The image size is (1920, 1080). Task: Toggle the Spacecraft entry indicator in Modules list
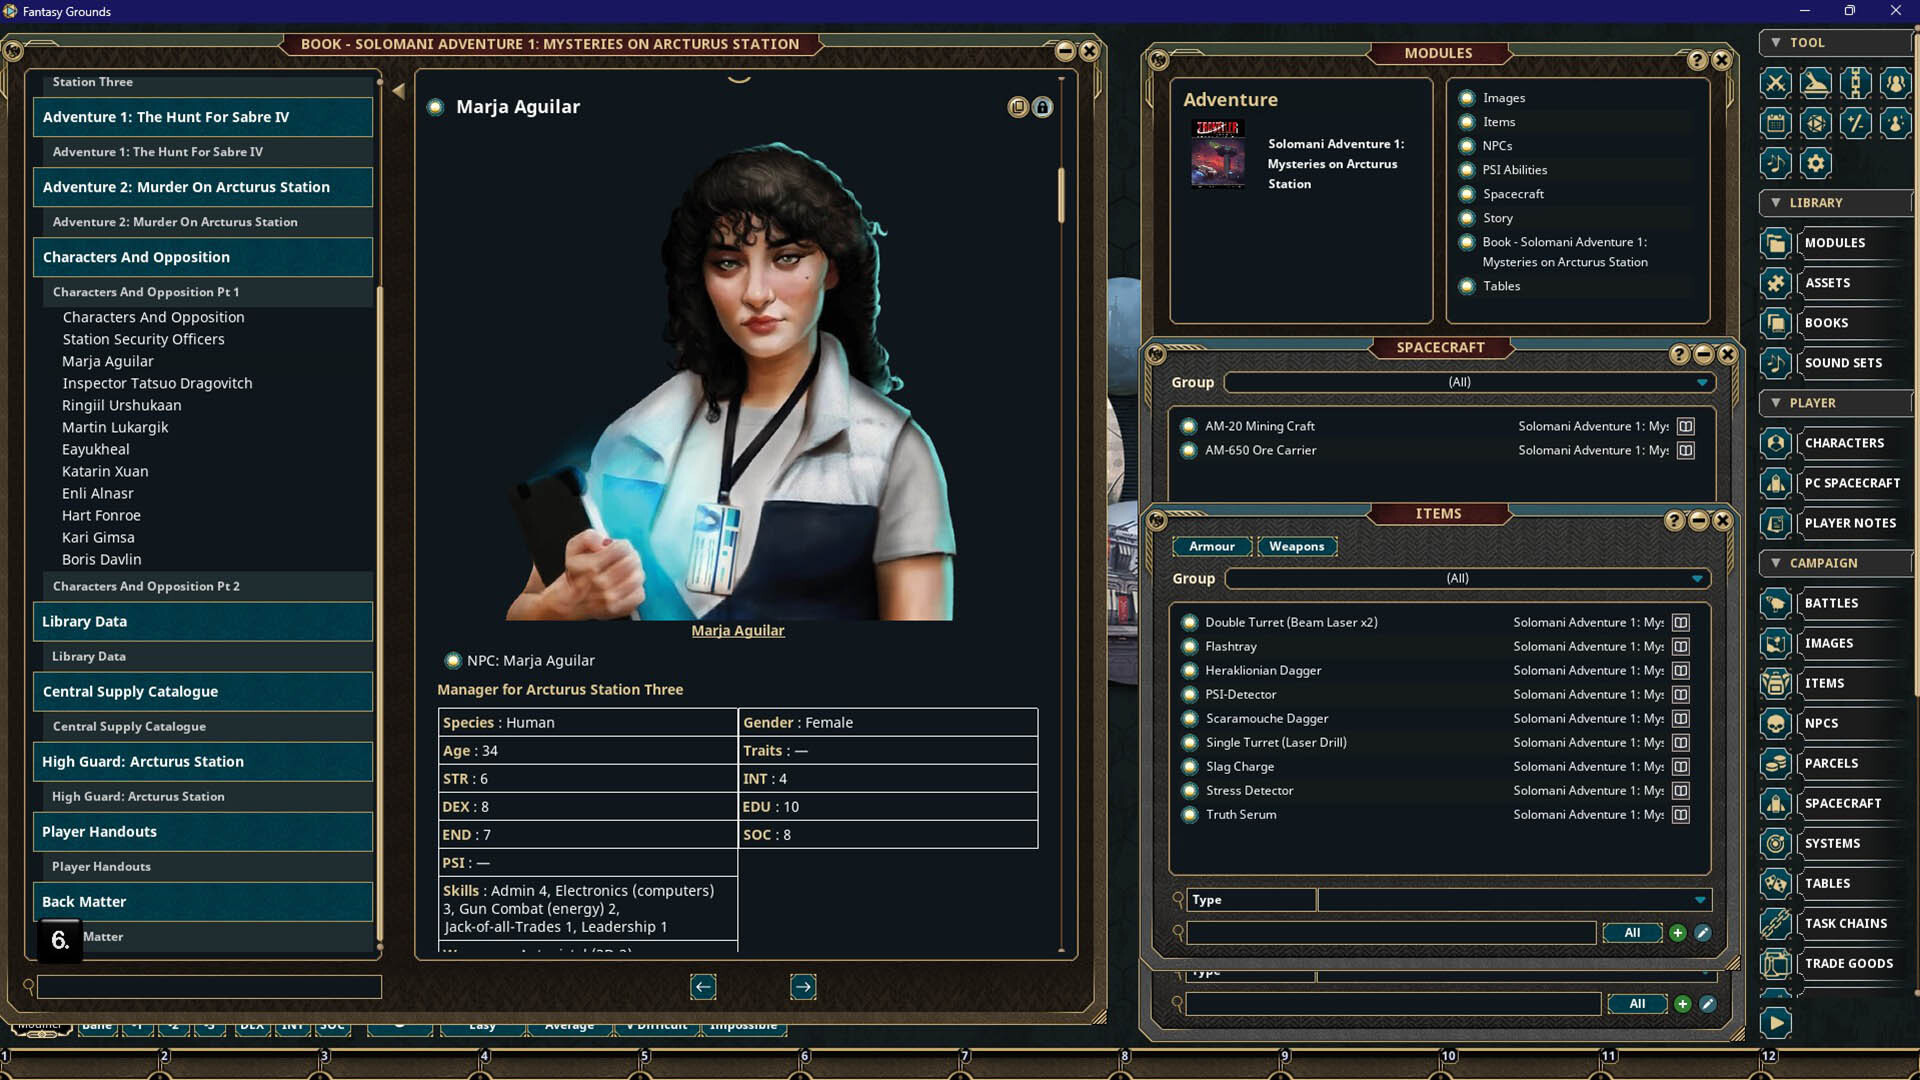pyautogui.click(x=1466, y=194)
